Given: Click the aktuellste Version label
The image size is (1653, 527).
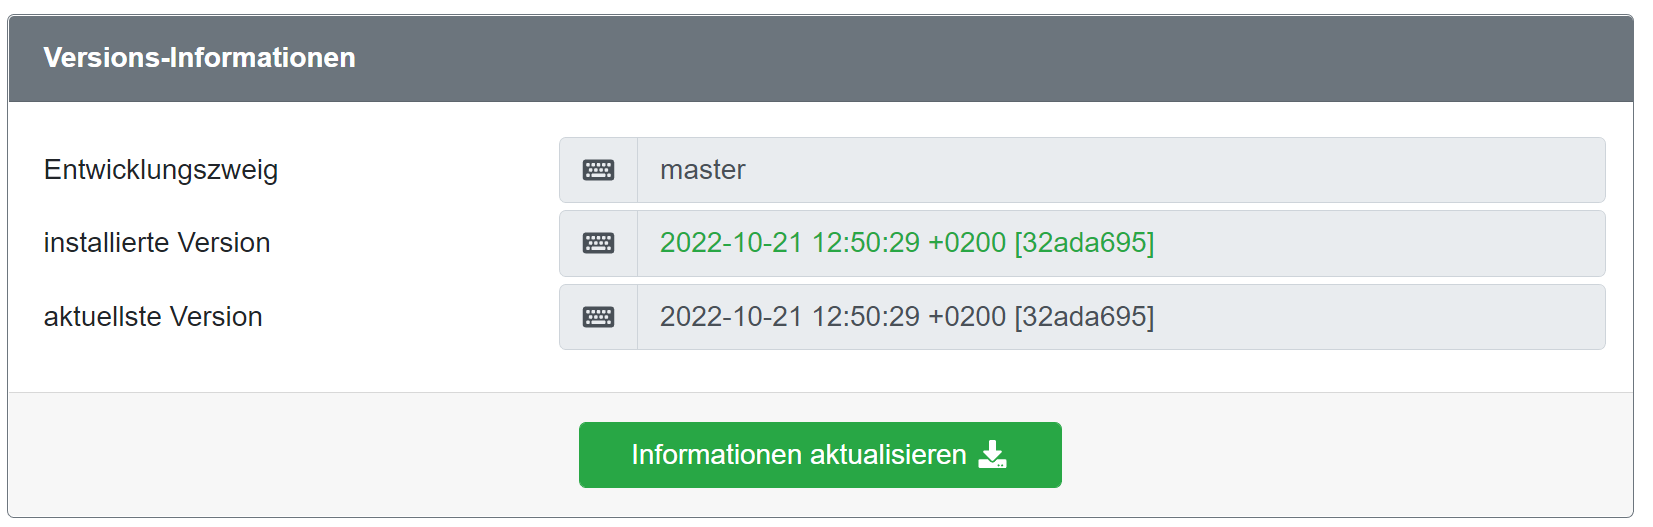Looking at the screenshot, I should (153, 317).
